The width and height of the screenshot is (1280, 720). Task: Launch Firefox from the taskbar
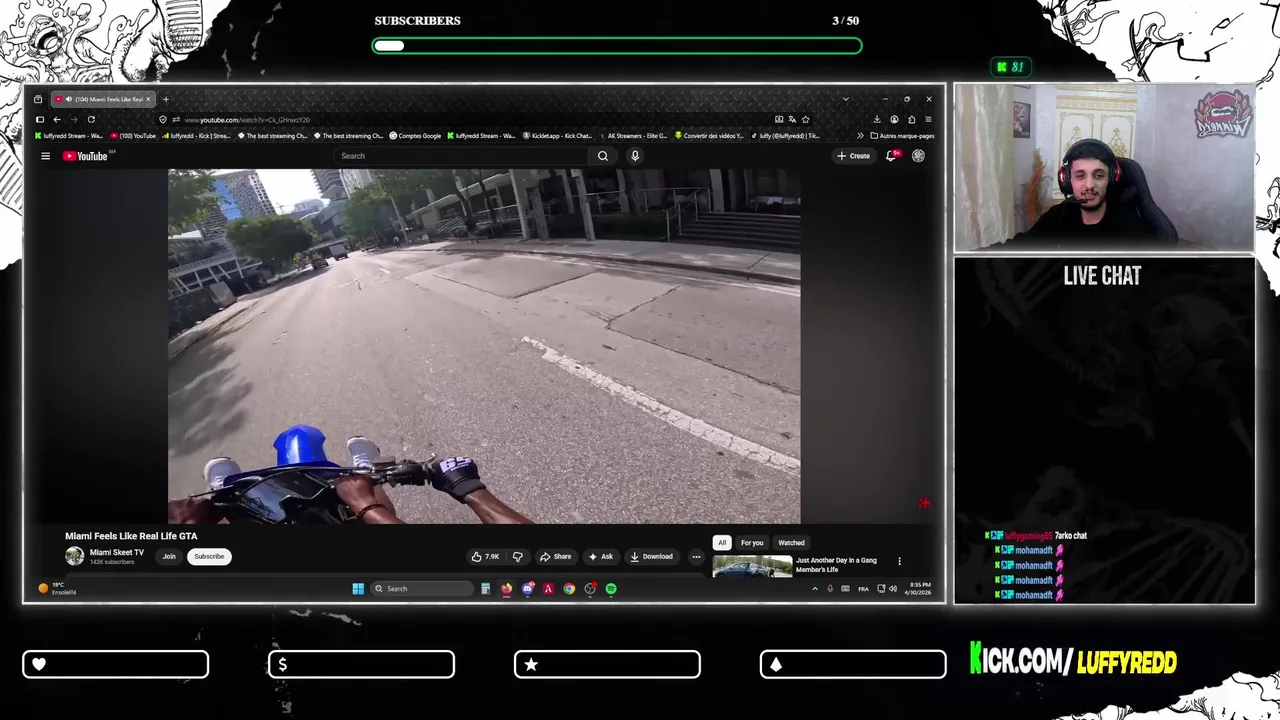point(506,589)
